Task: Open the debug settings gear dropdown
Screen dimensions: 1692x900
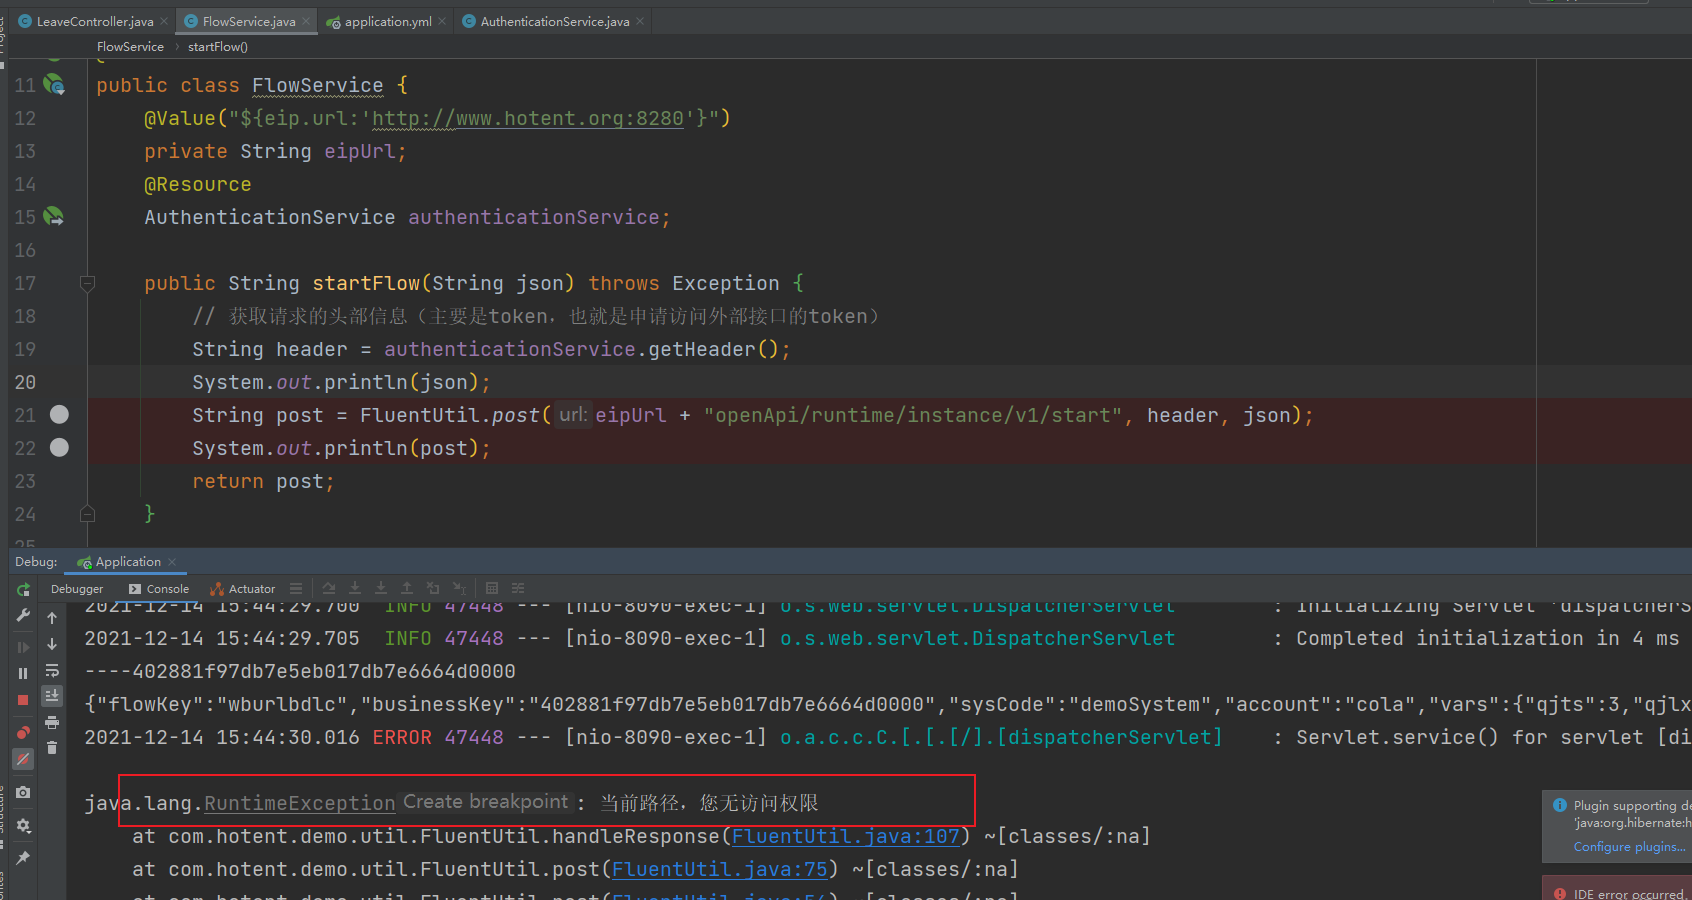Action: [x=23, y=825]
